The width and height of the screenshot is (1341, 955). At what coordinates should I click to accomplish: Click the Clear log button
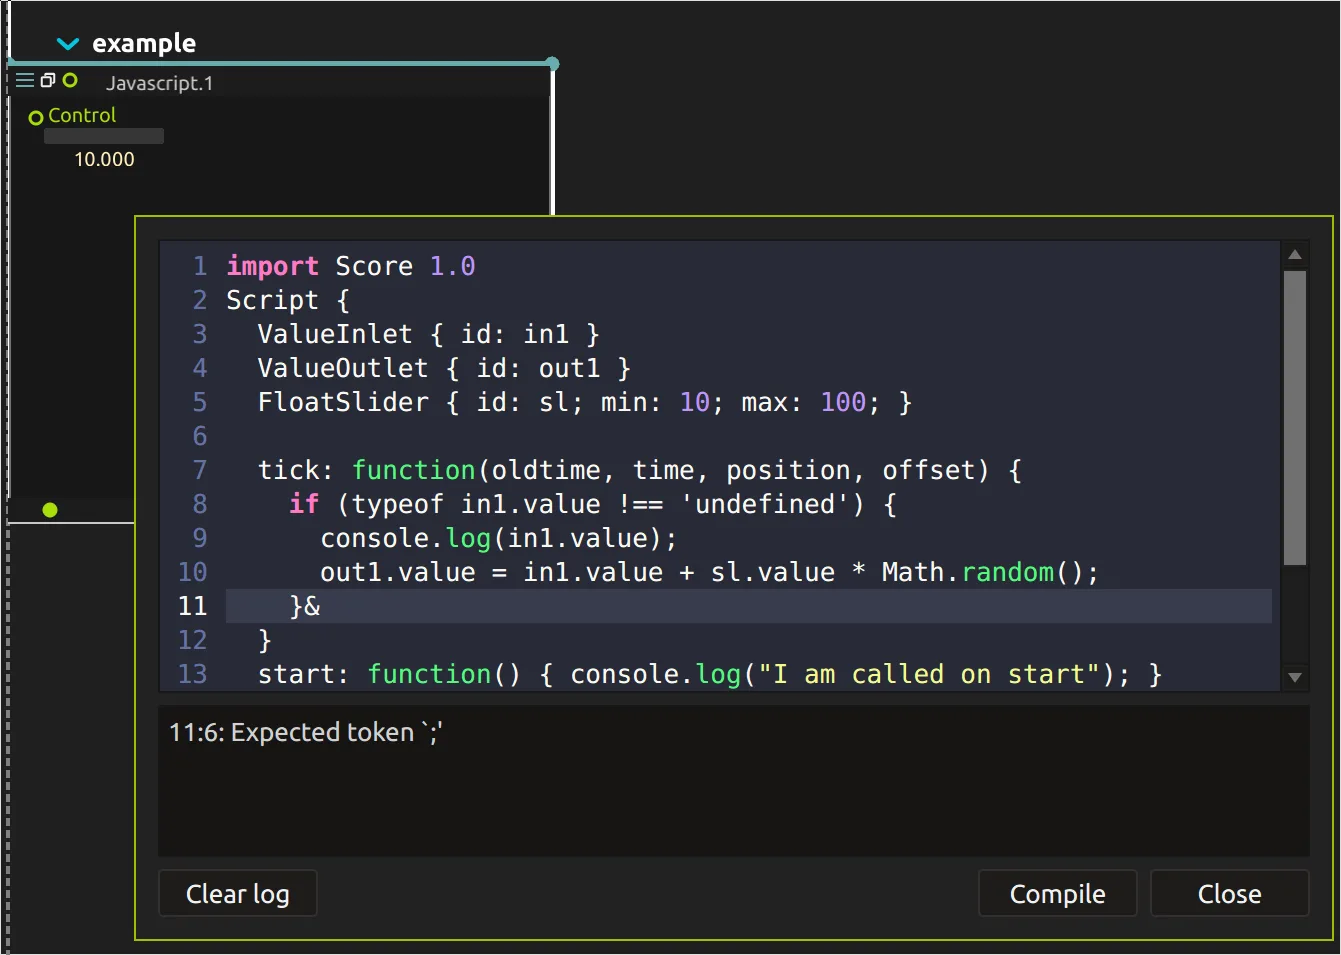tap(238, 894)
